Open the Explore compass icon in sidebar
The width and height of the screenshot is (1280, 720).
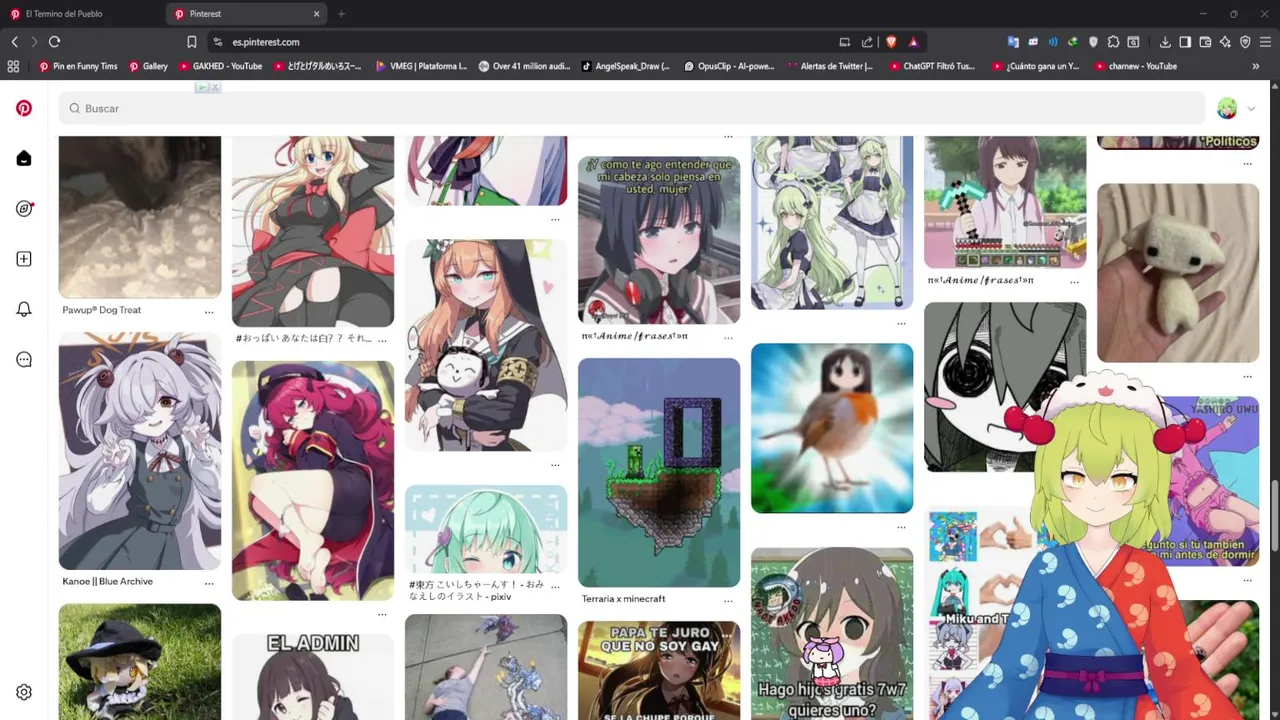coord(24,208)
